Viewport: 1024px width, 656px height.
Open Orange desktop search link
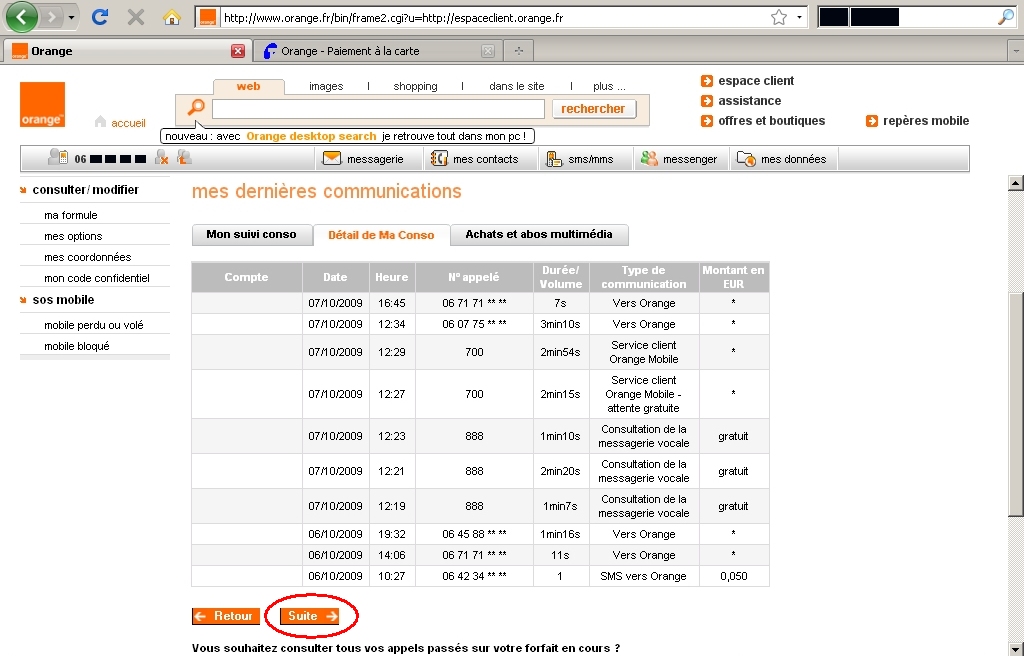[x=311, y=137]
